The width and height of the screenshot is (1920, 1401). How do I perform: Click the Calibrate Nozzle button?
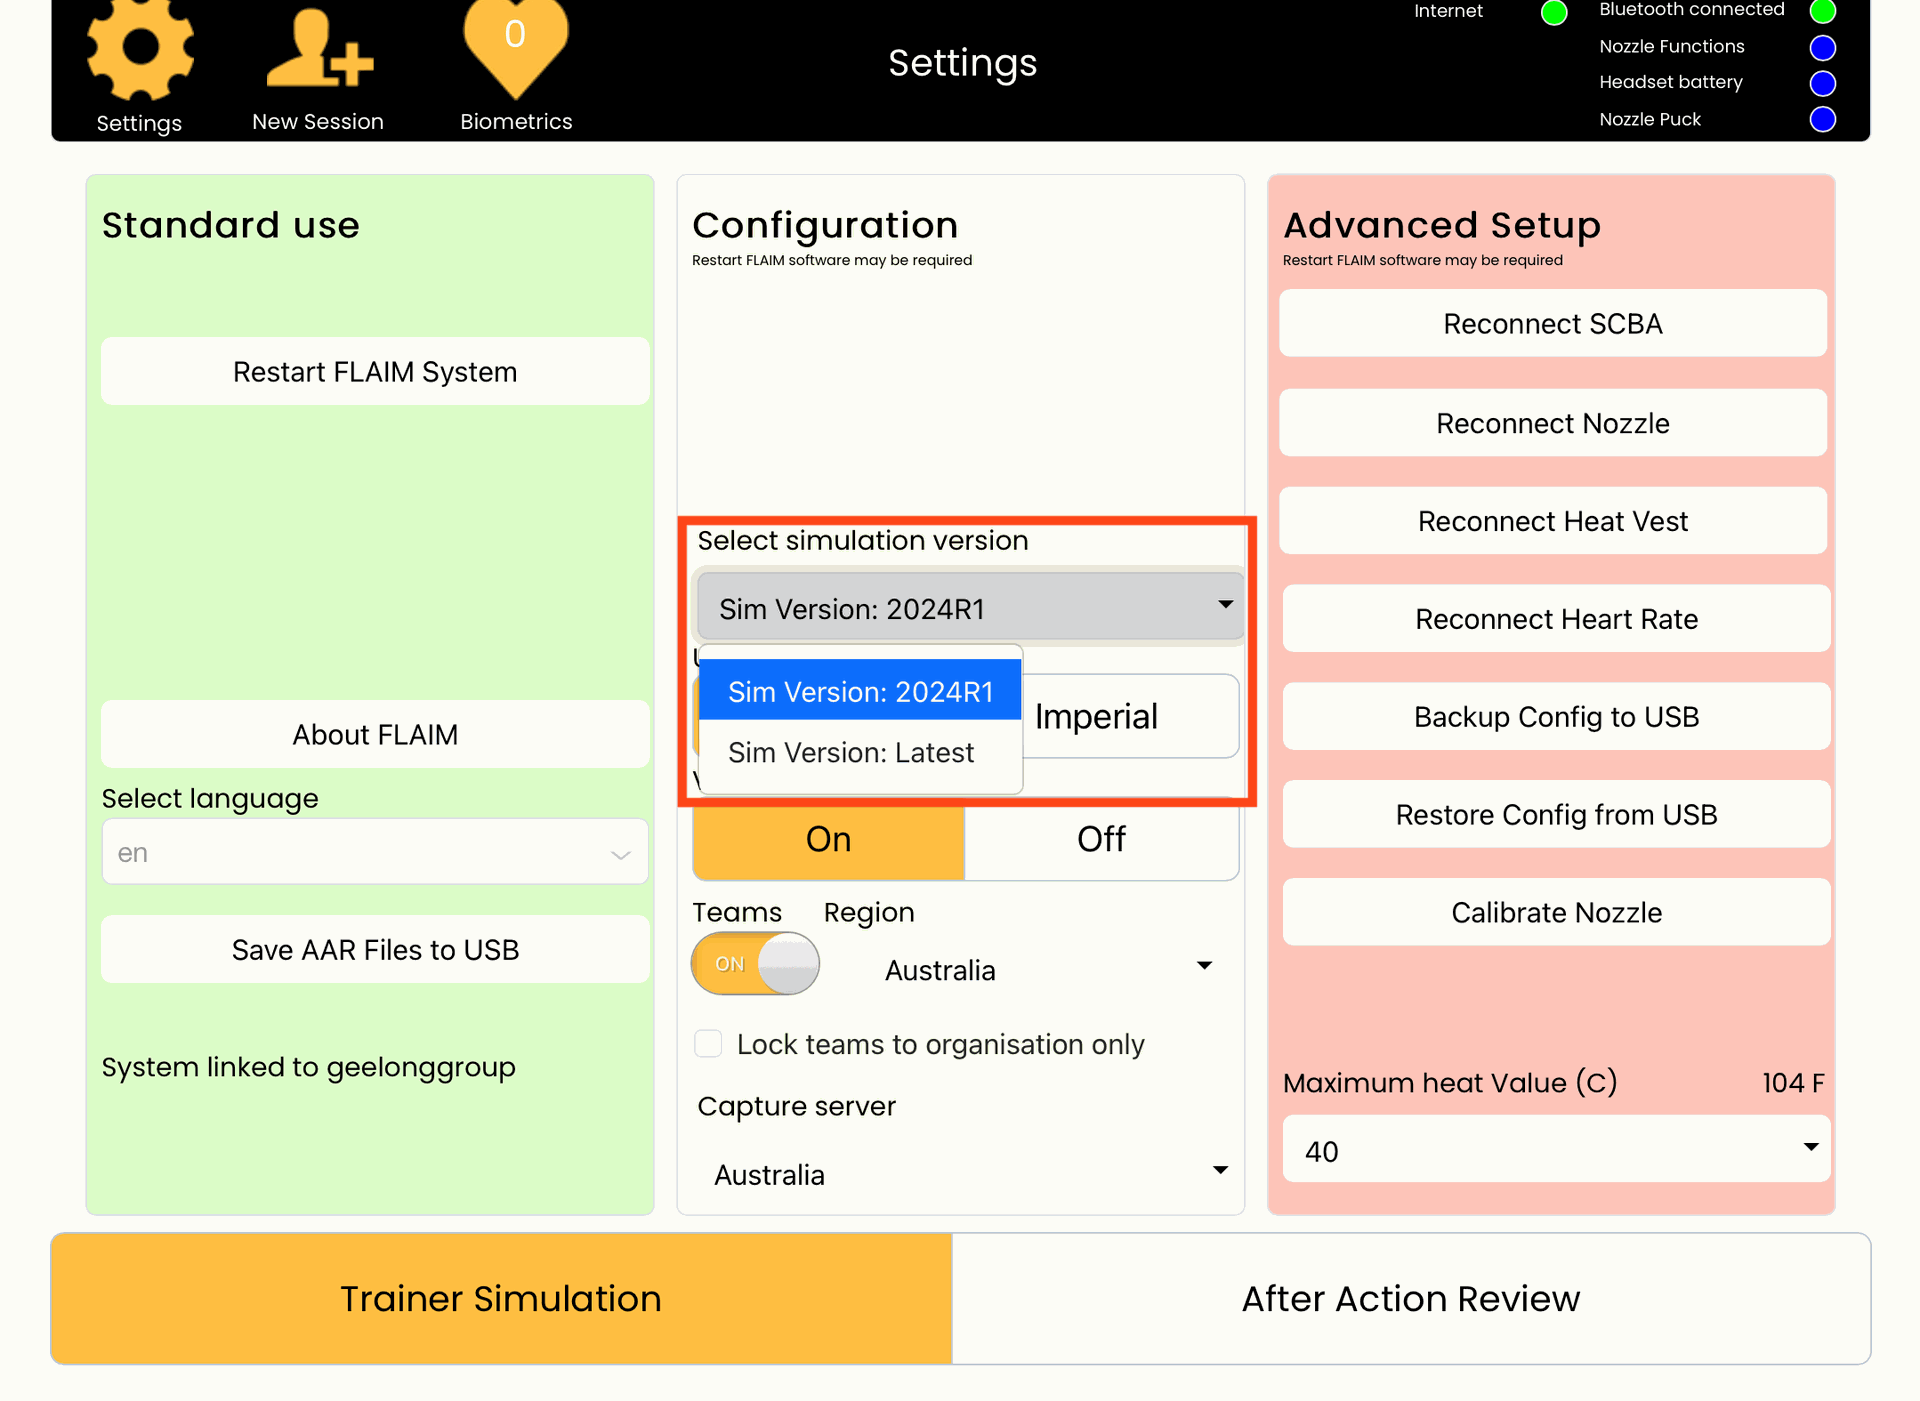(x=1555, y=913)
